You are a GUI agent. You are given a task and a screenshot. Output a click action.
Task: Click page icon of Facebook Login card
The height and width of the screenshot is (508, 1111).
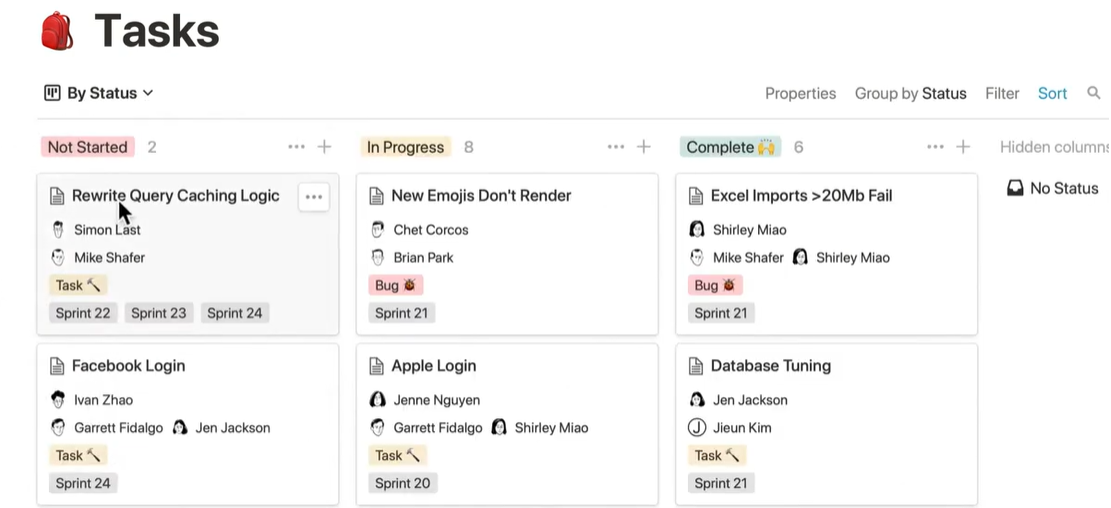[x=57, y=366]
